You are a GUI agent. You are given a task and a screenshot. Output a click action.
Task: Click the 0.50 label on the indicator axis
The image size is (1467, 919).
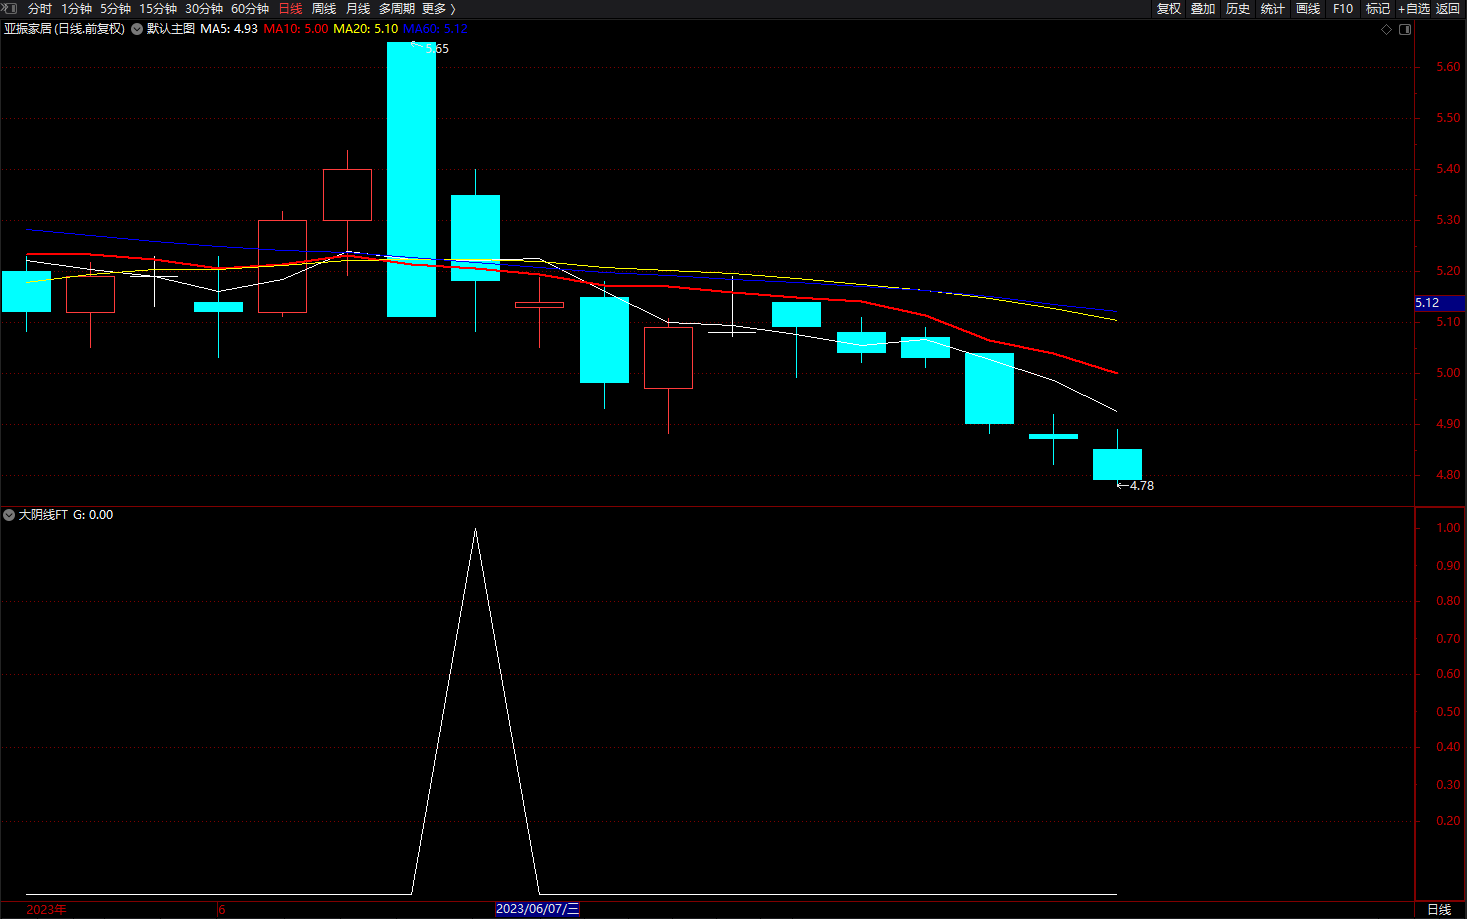coord(1447,712)
